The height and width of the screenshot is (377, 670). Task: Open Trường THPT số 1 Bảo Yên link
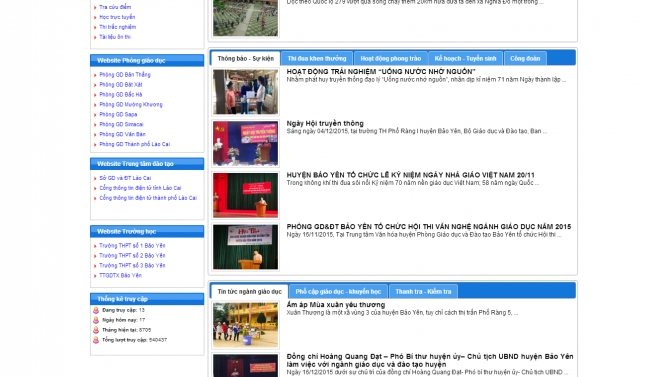pos(132,245)
